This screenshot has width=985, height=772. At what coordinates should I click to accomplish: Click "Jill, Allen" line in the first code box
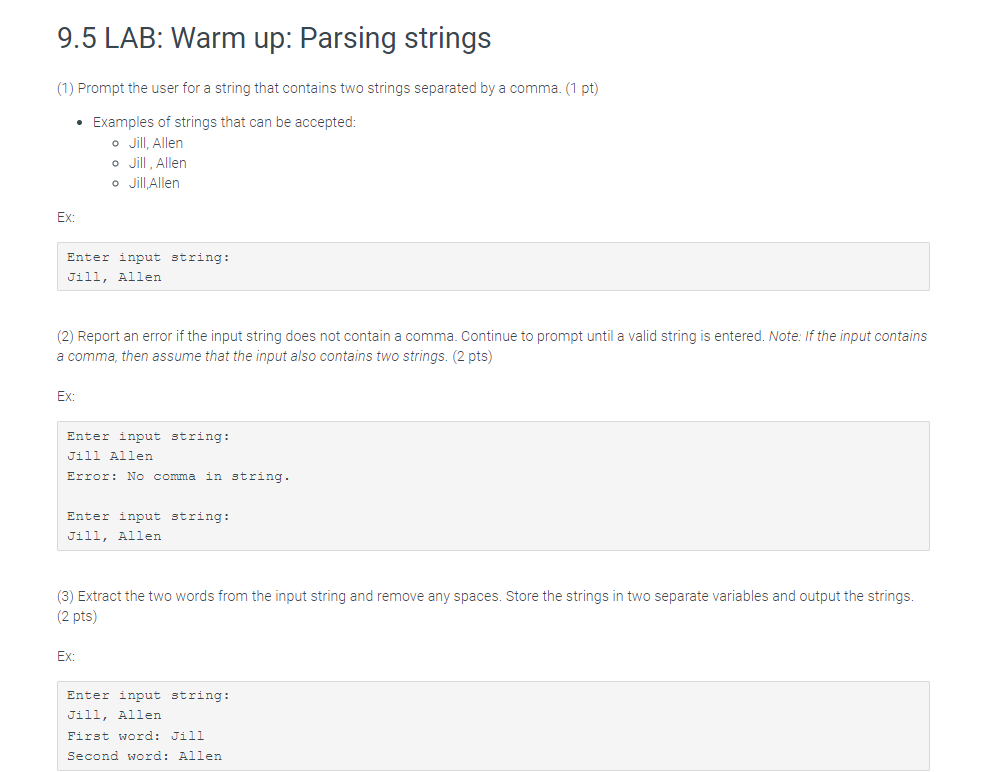click(114, 277)
